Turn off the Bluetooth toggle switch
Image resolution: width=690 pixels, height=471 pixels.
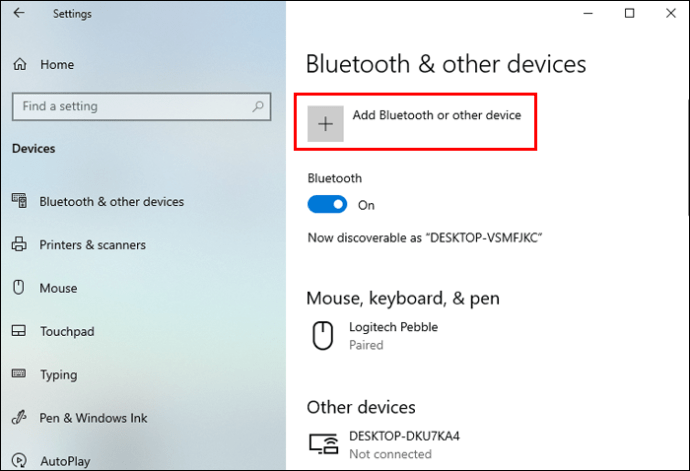tap(327, 205)
